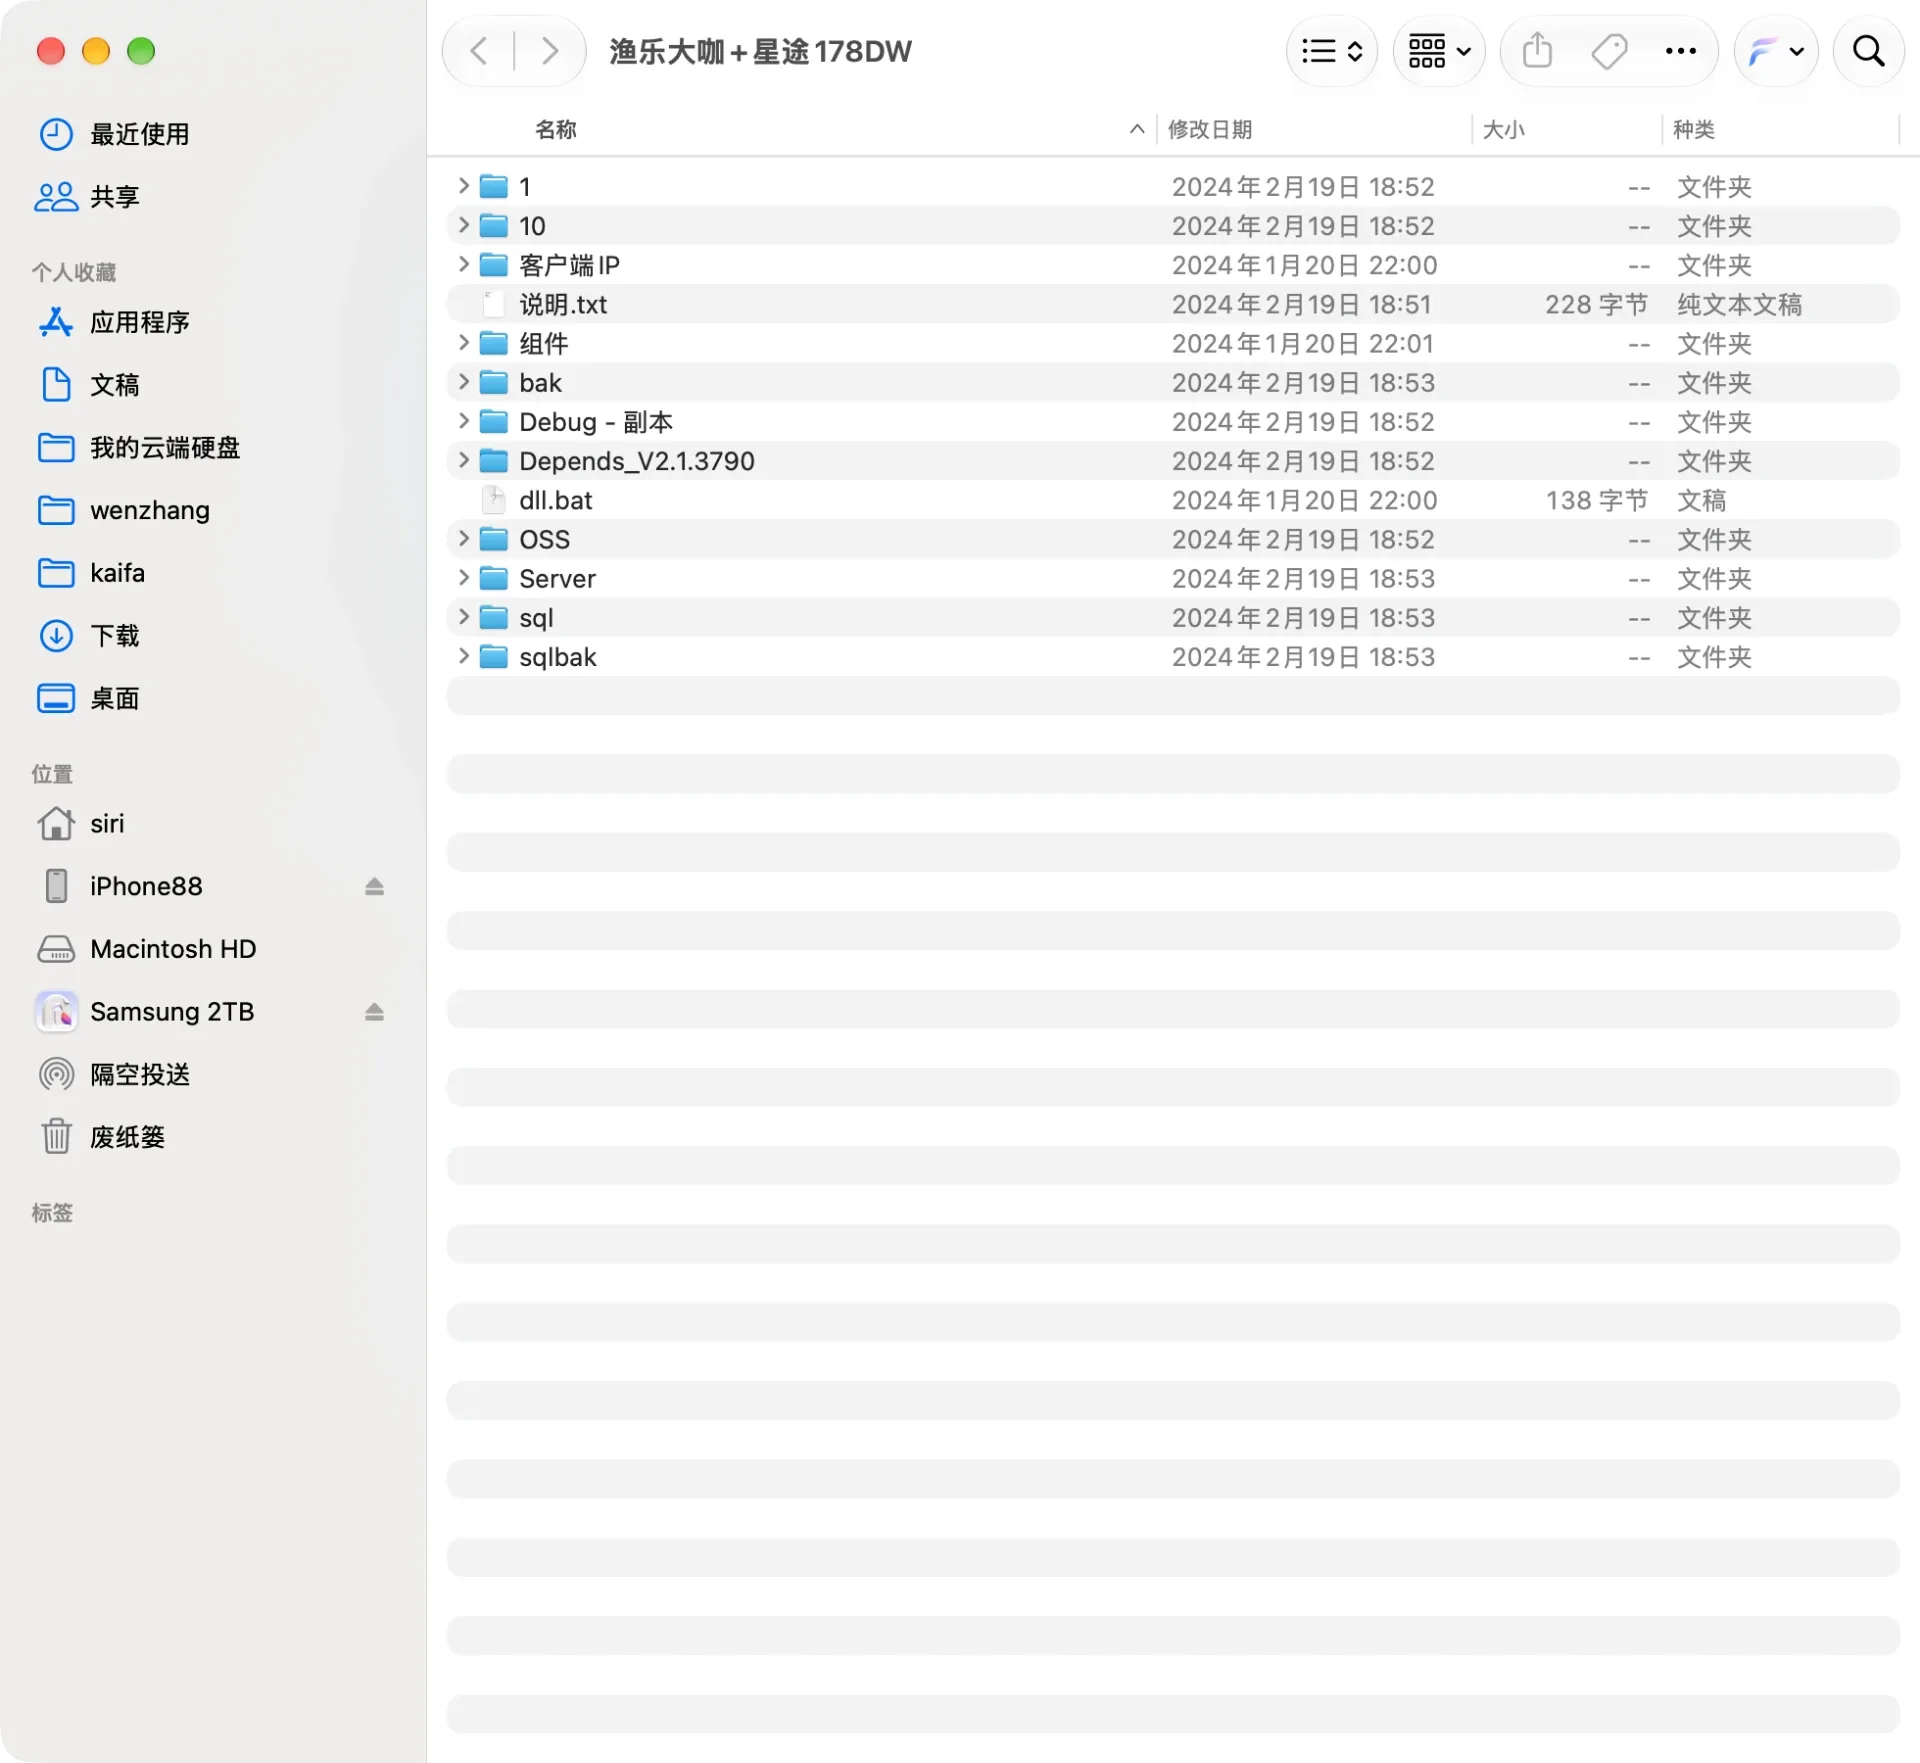Viewport: 1920px width, 1763px height.
Task: Expand the bak folder
Action: [x=463, y=382]
